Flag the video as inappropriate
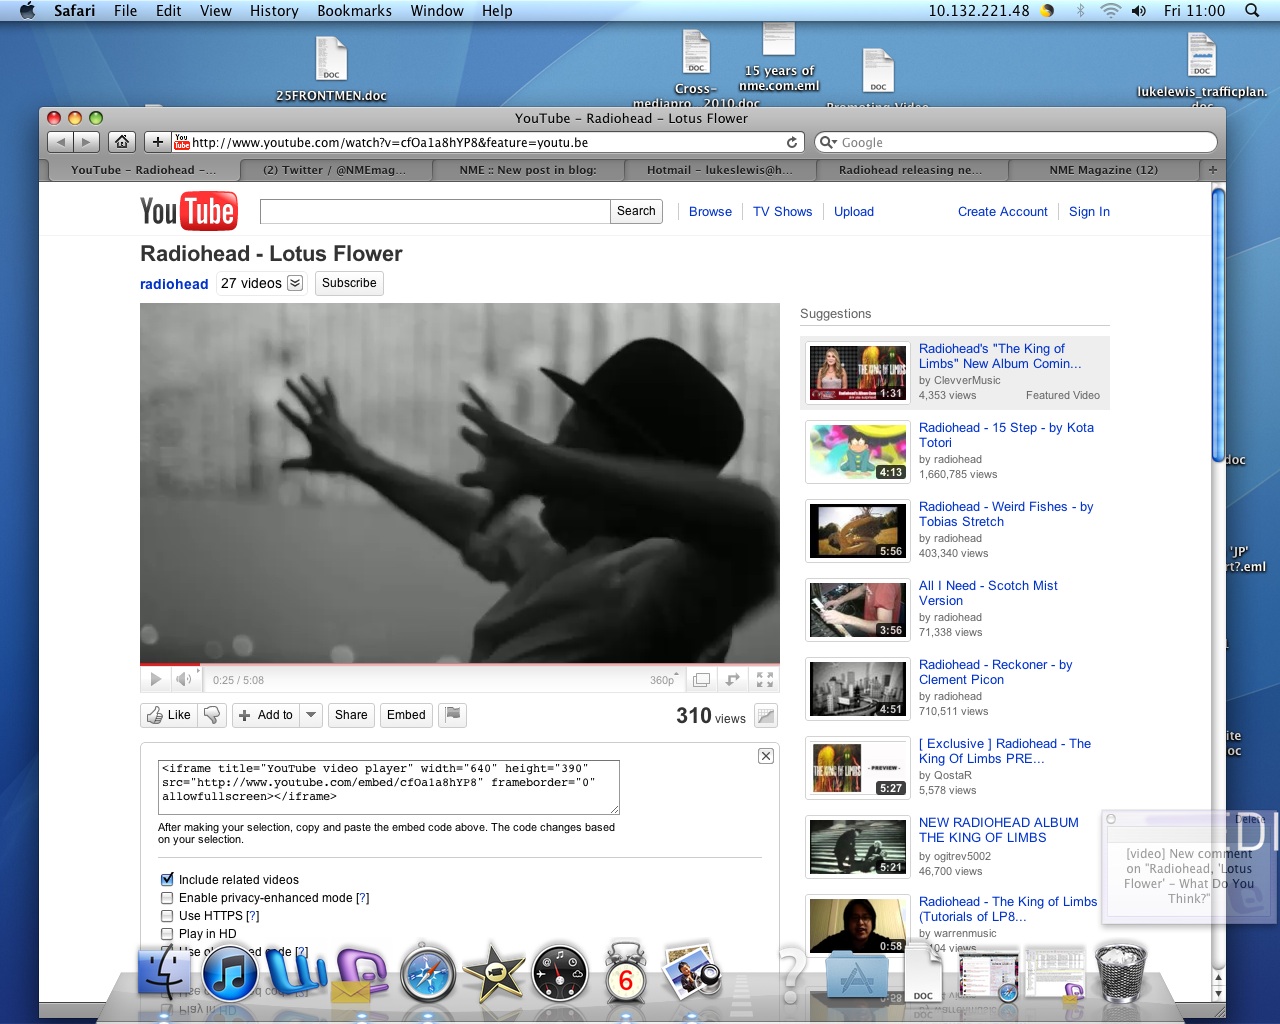This screenshot has height=1024, width=1280. (453, 715)
